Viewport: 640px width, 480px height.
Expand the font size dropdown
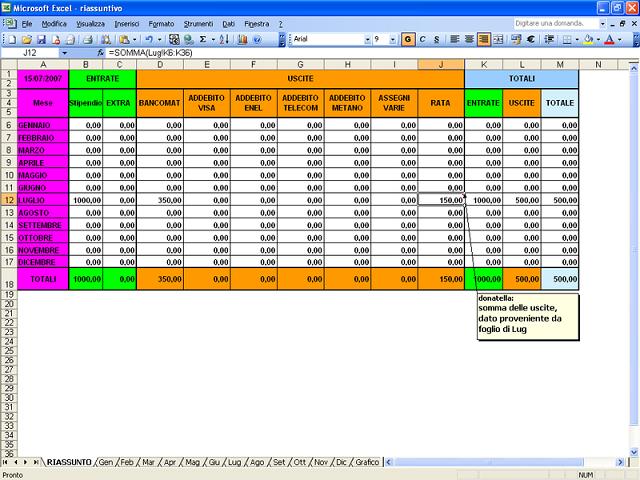(393, 39)
